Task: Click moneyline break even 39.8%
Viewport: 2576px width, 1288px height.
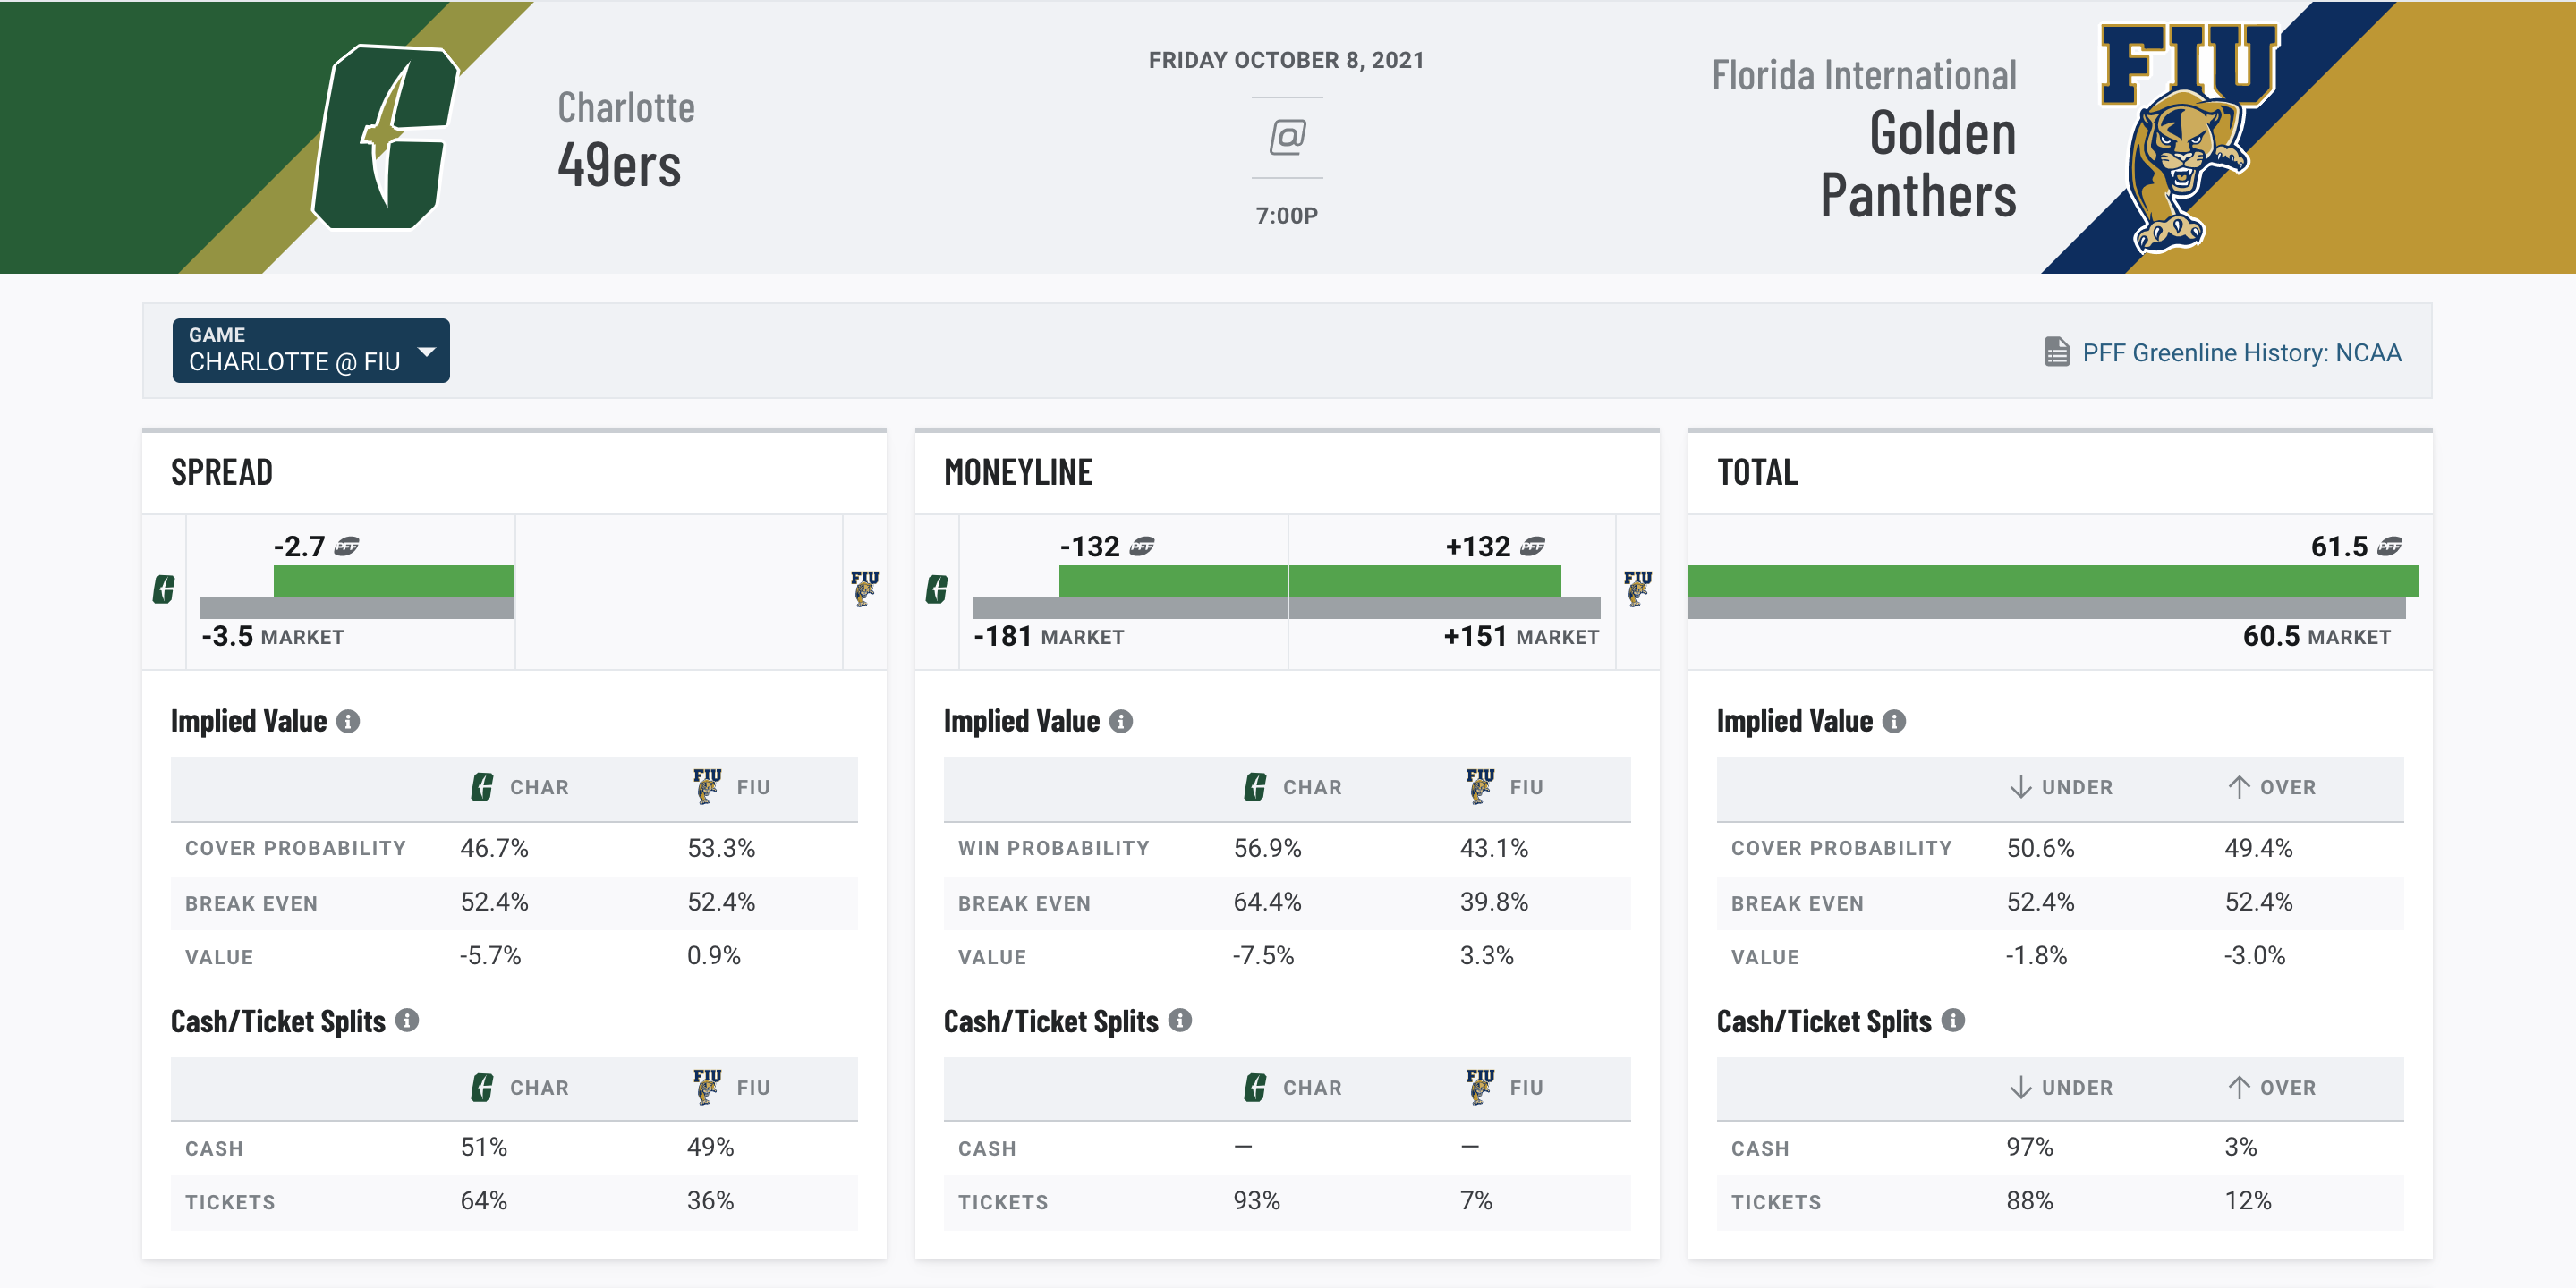Action: 1494,902
